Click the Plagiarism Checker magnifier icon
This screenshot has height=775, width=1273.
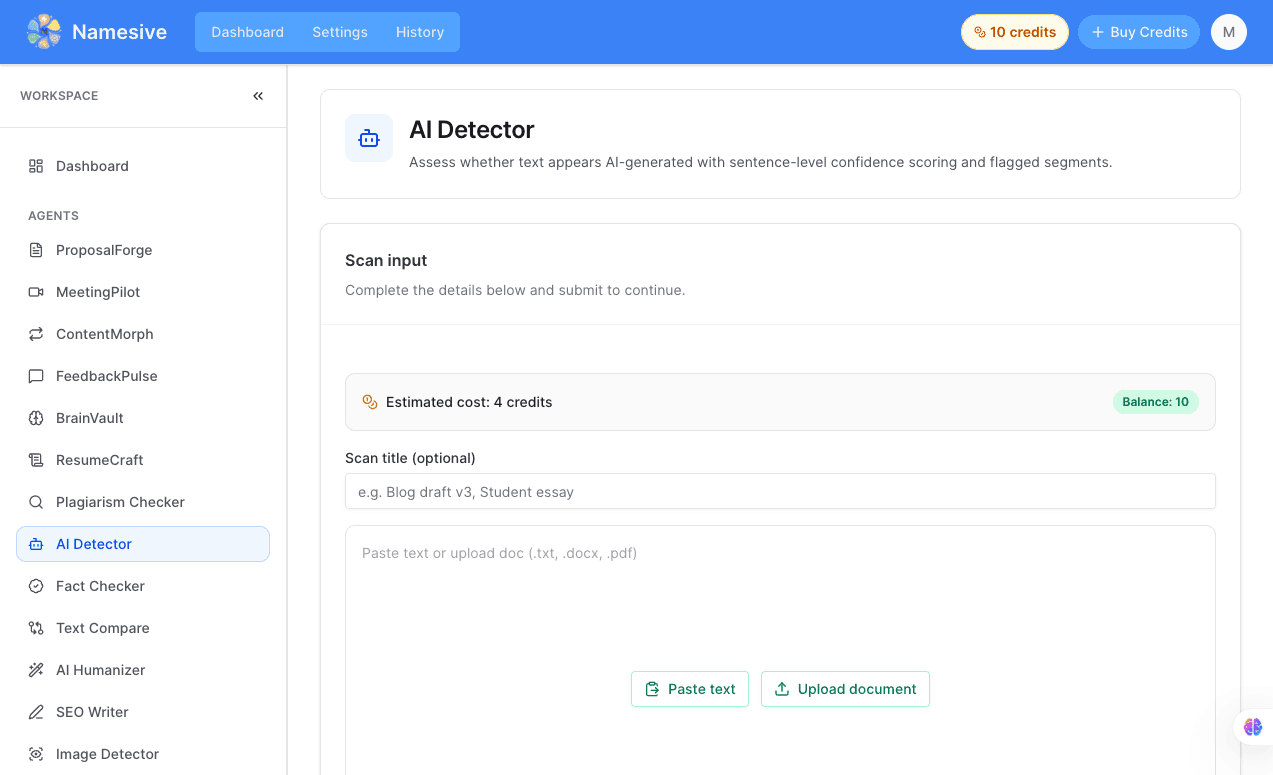[36, 502]
